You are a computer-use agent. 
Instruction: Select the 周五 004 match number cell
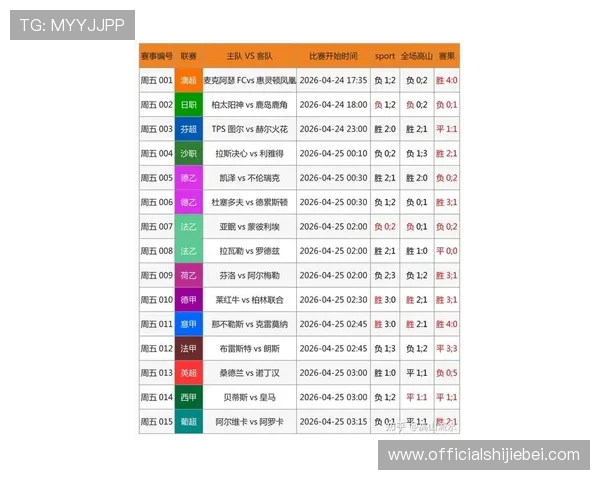pyautogui.click(x=157, y=153)
